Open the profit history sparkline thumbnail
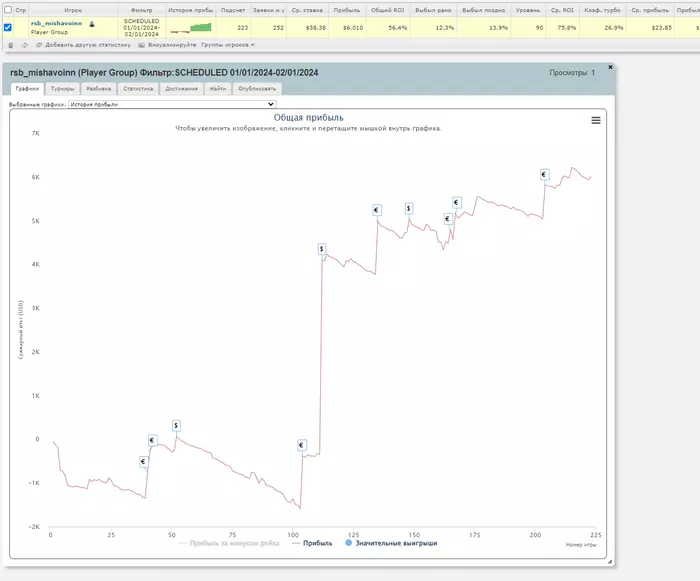 point(191,28)
